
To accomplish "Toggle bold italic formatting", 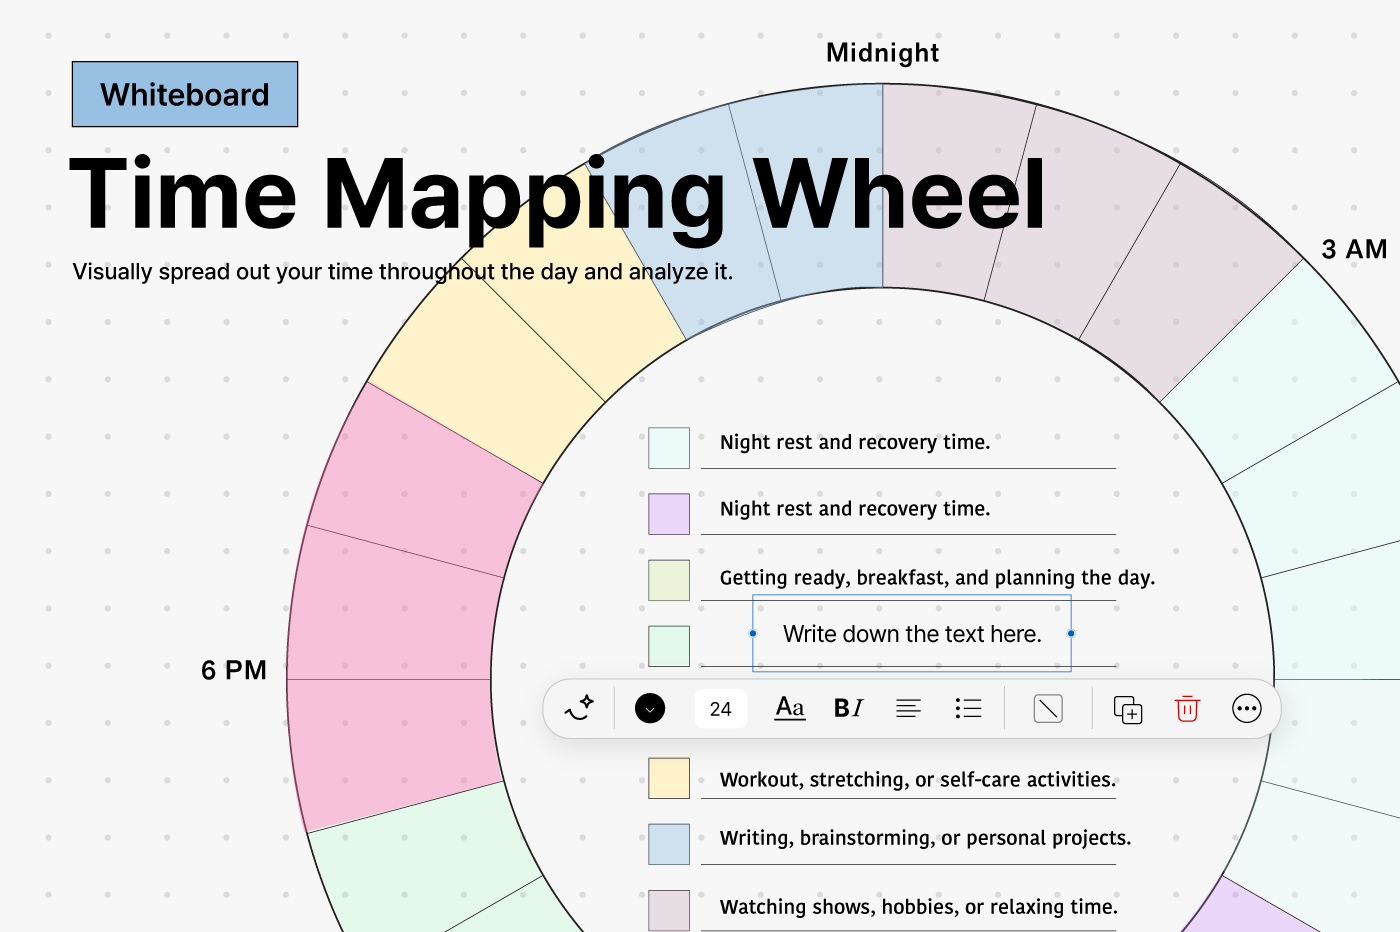I will 848,708.
